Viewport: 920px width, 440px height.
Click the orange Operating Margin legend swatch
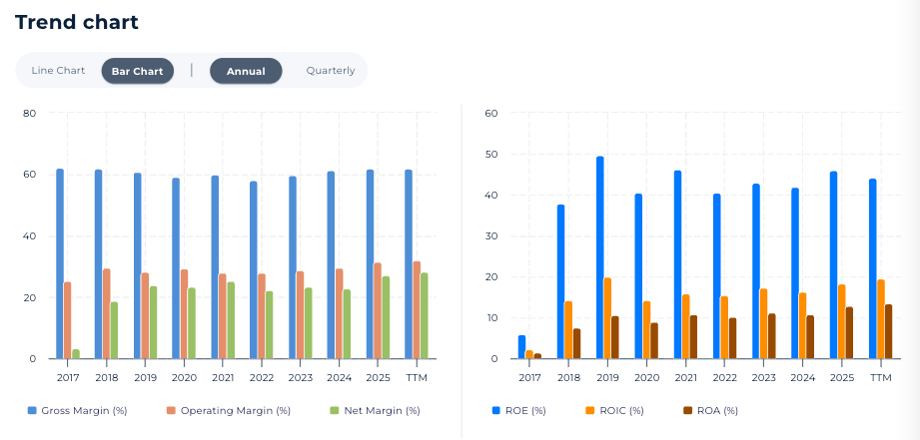coord(171,411)
